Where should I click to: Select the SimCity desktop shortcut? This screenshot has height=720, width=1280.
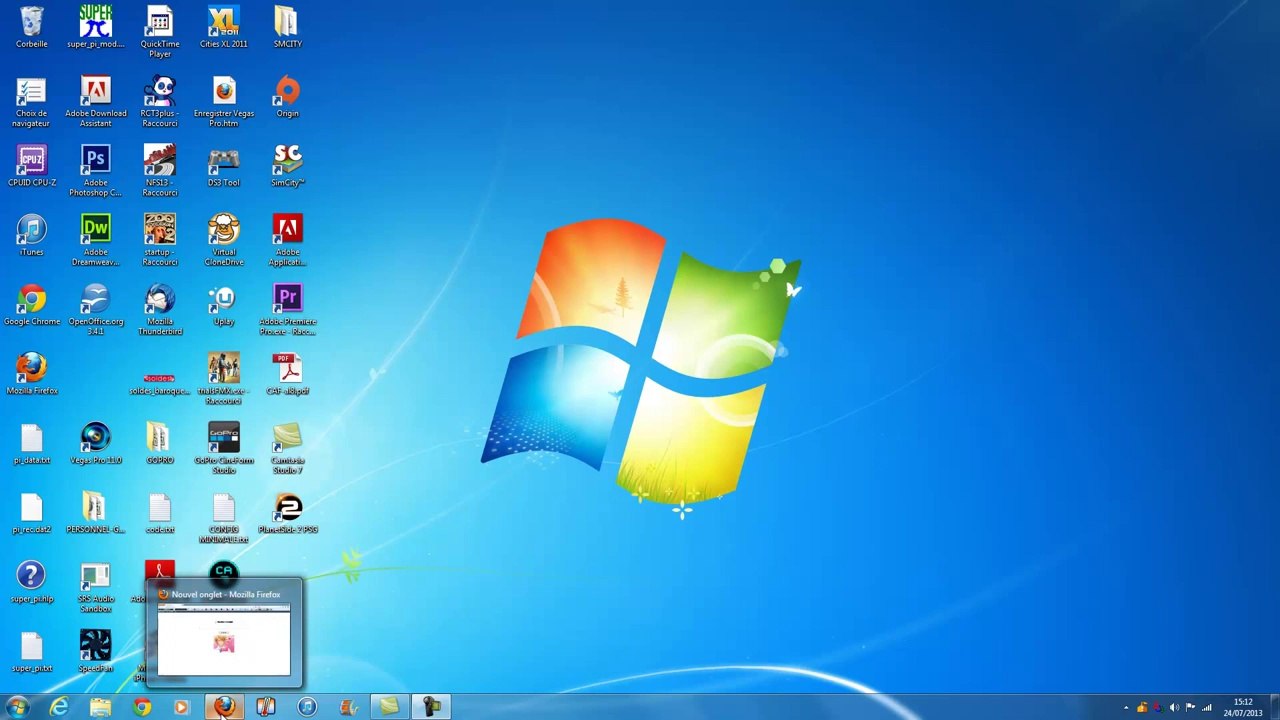click(x=287, y=166)
